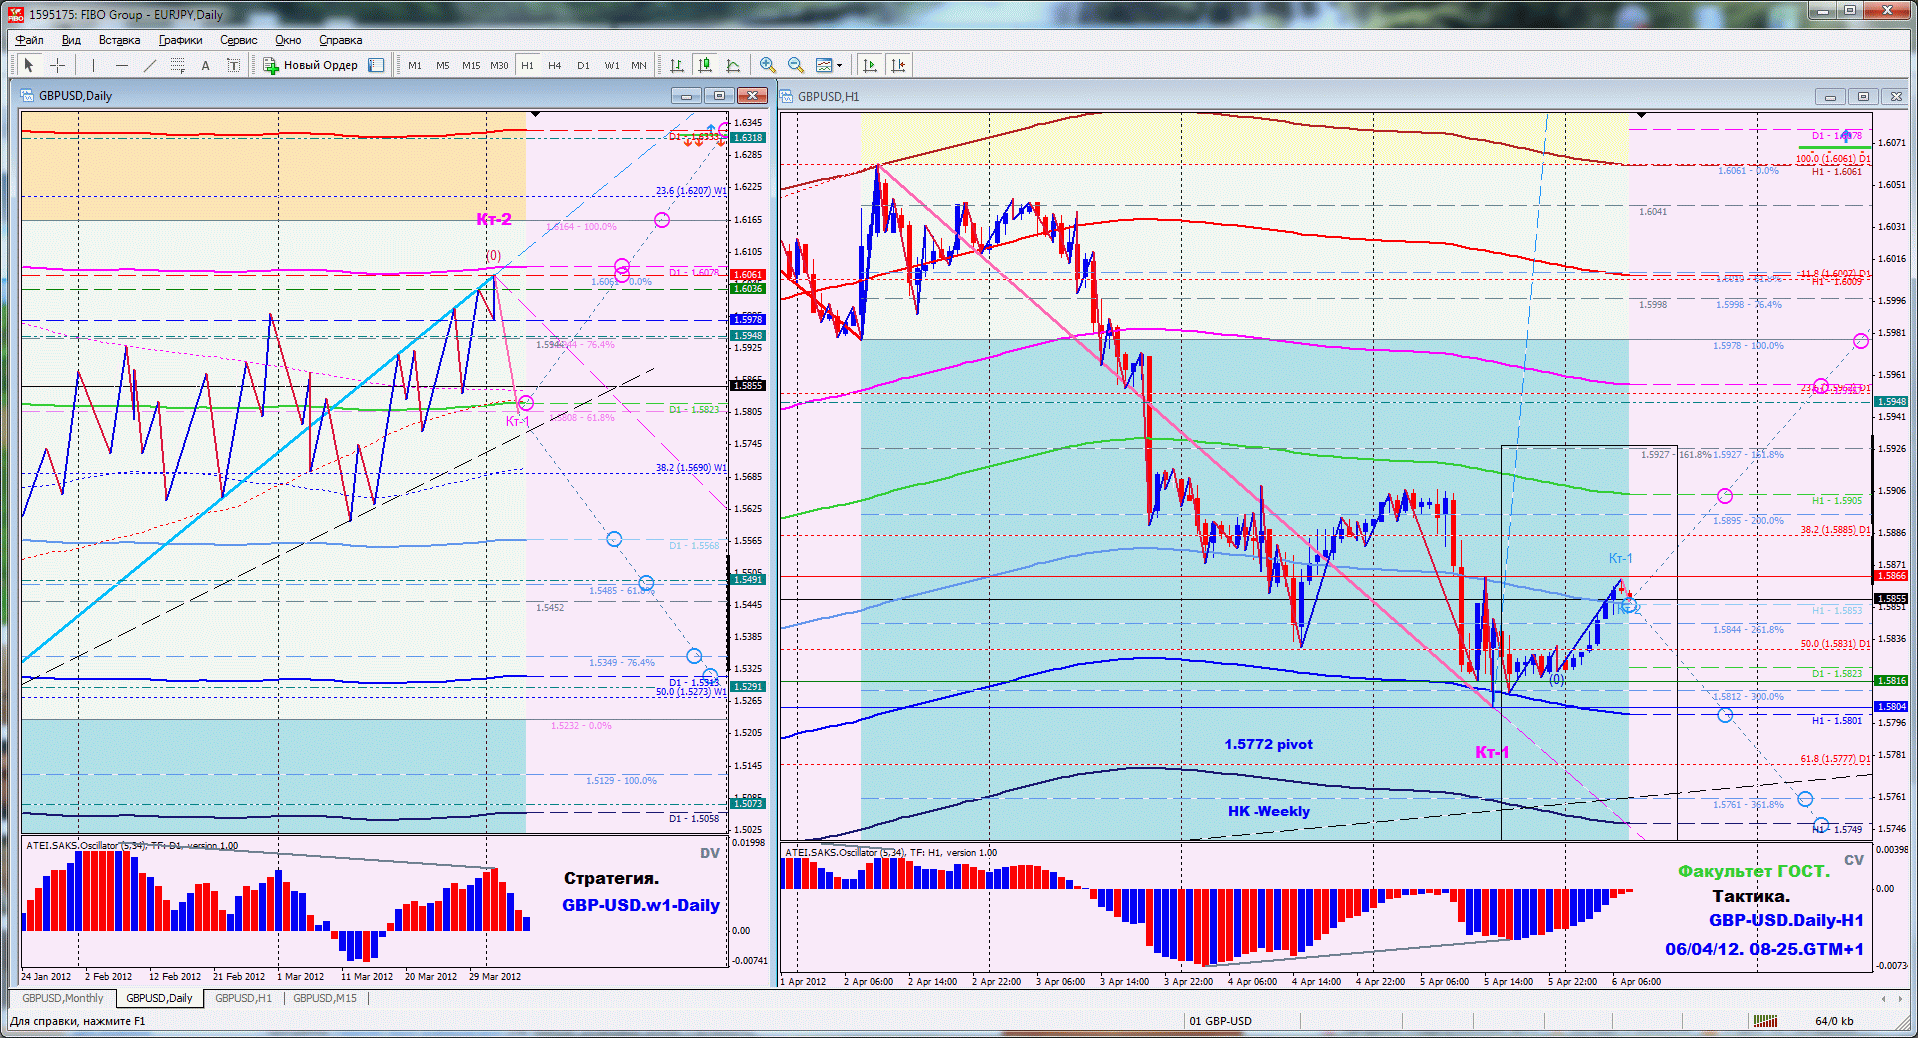Viewport: 1918px width, 1038px height.
Task: Toggle candlestick chart style
Action: point(705,65)
